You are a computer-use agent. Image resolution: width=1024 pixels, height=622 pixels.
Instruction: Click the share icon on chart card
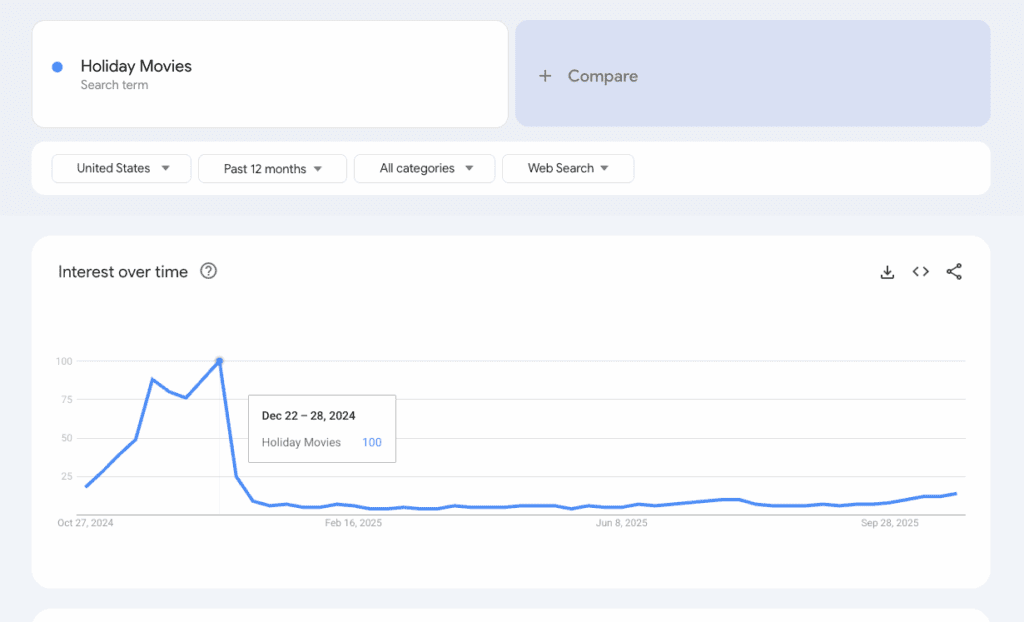954,272
